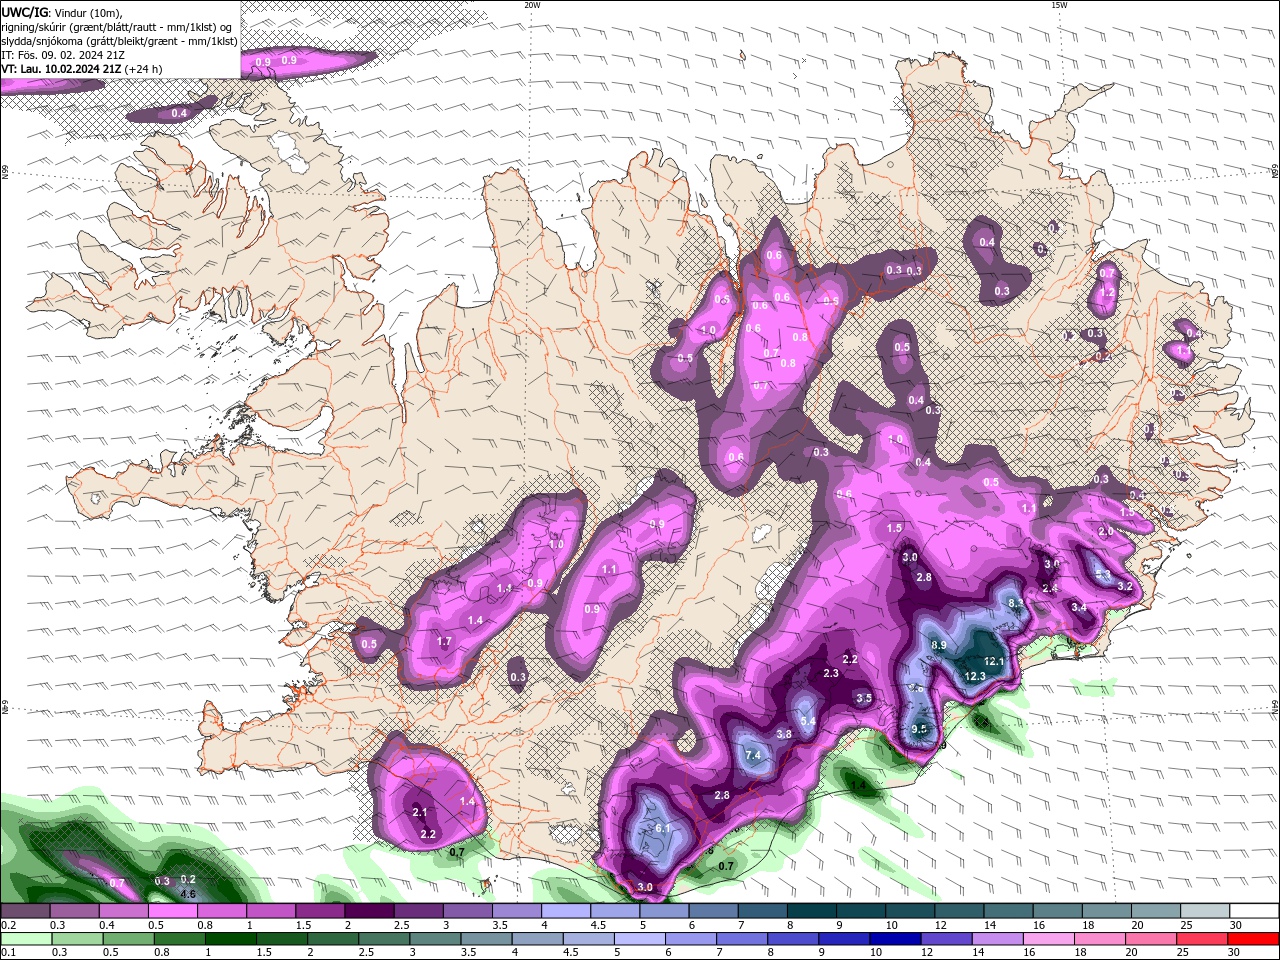Click the 1.7 snowfall value in the west
This screenshot has height=960, width=1280.
pyautogui.click(x=445, y=642)
